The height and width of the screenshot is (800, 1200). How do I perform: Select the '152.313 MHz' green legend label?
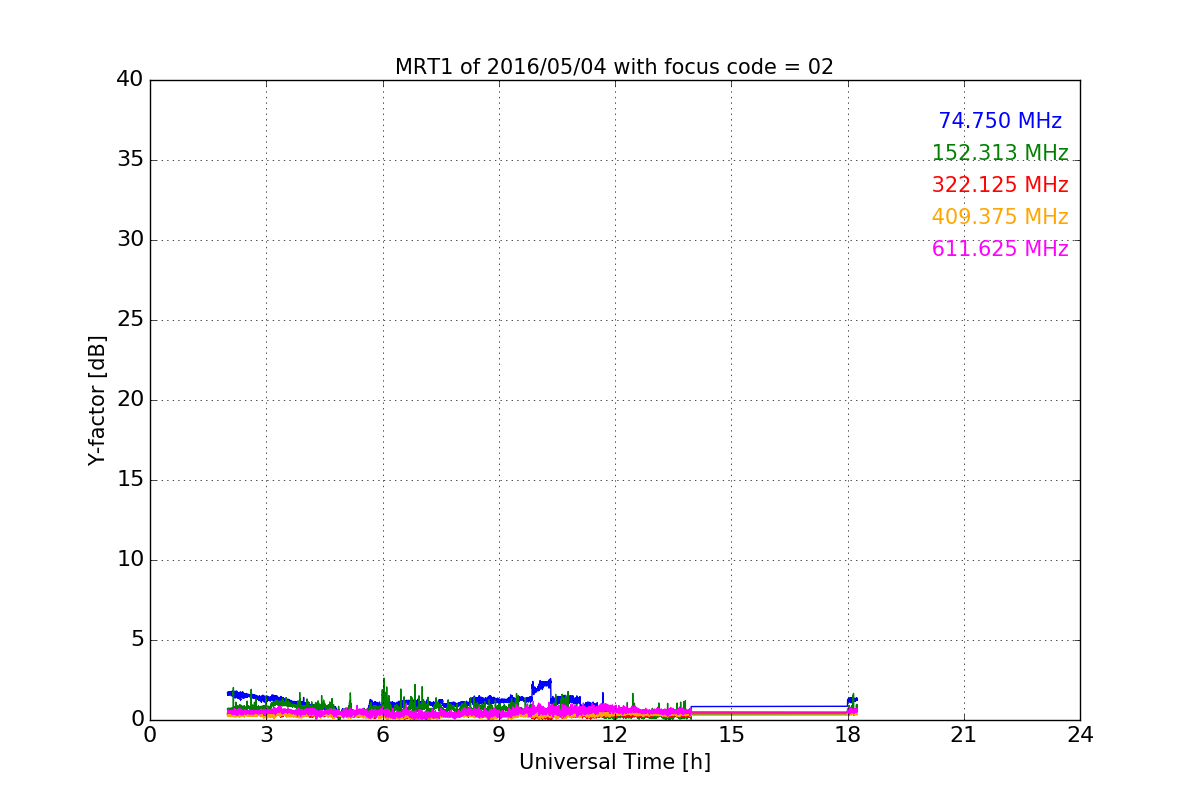click(1000, 153)
